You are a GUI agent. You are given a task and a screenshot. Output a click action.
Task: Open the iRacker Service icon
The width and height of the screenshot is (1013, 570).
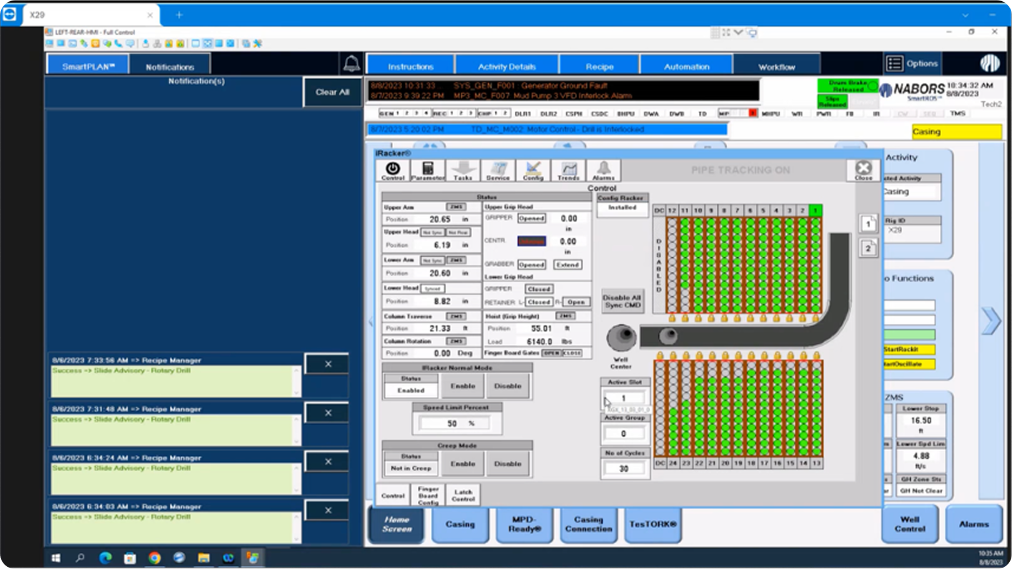pyautogui.click(x=497, y=171)
